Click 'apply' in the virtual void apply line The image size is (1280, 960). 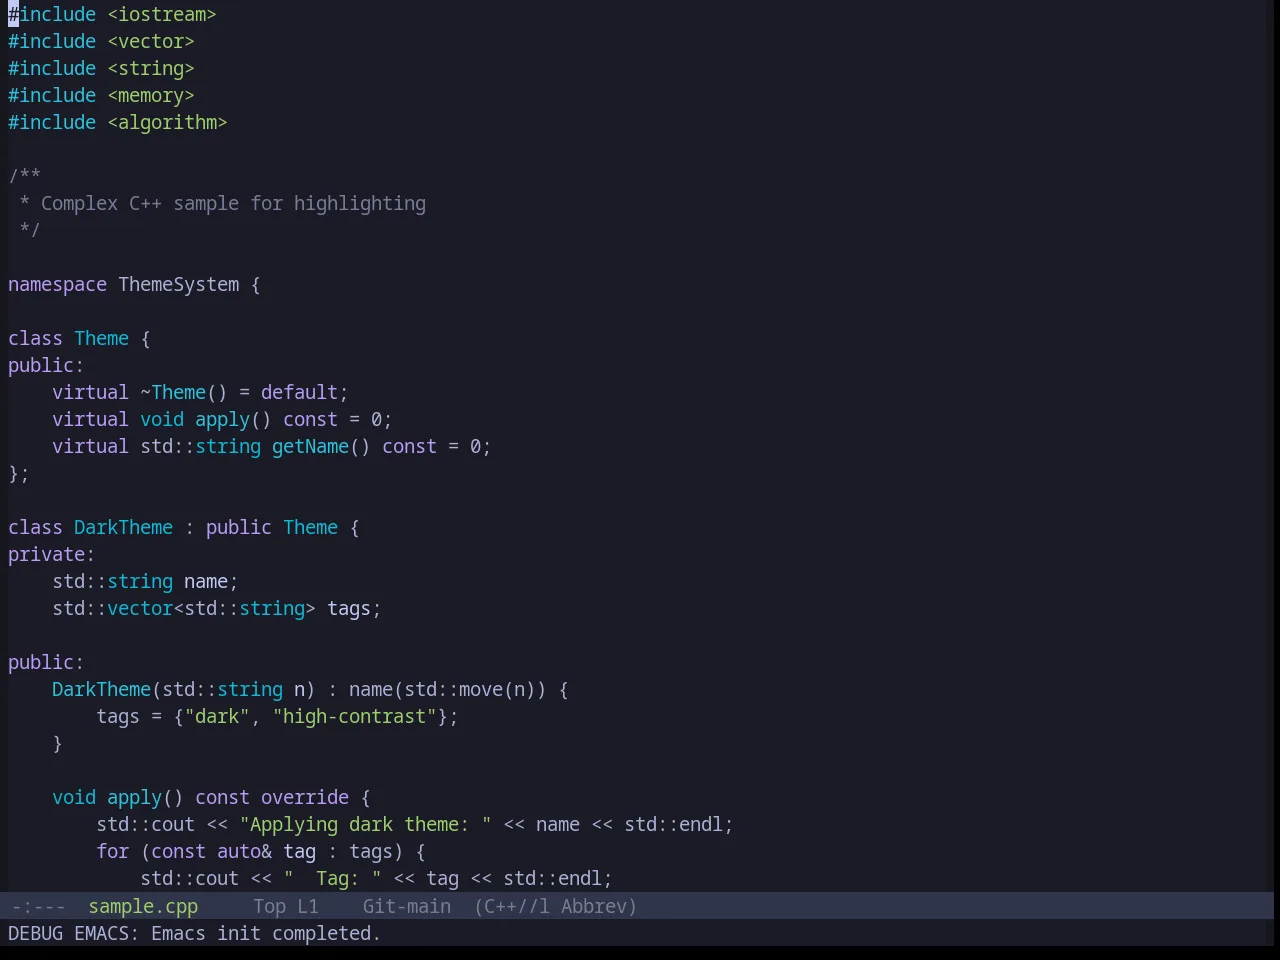(x=222, y=419)
